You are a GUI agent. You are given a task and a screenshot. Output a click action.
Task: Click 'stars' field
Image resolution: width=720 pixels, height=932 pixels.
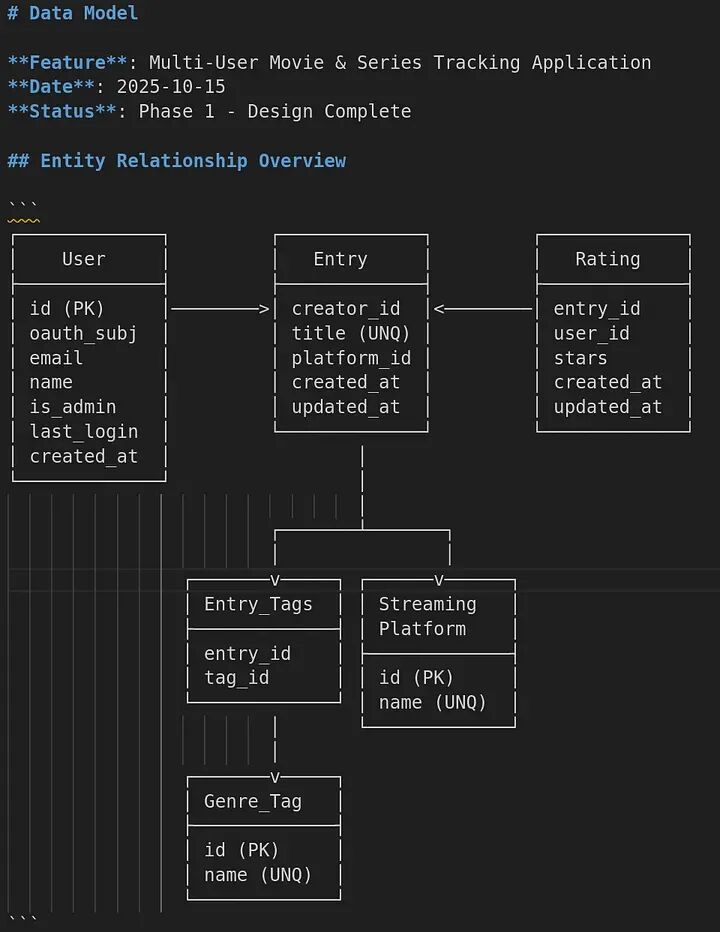pyautogui.click(x=580, y=358)
